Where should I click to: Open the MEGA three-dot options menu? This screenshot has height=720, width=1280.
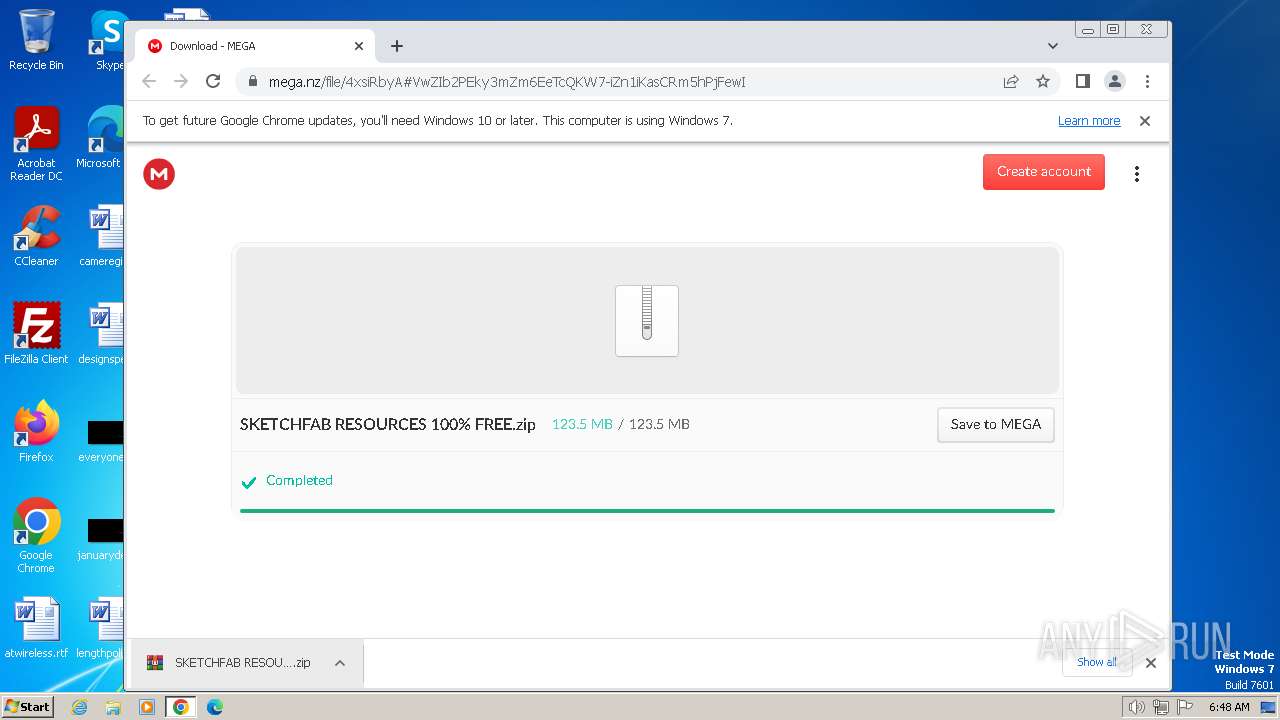coord(1136,174)
